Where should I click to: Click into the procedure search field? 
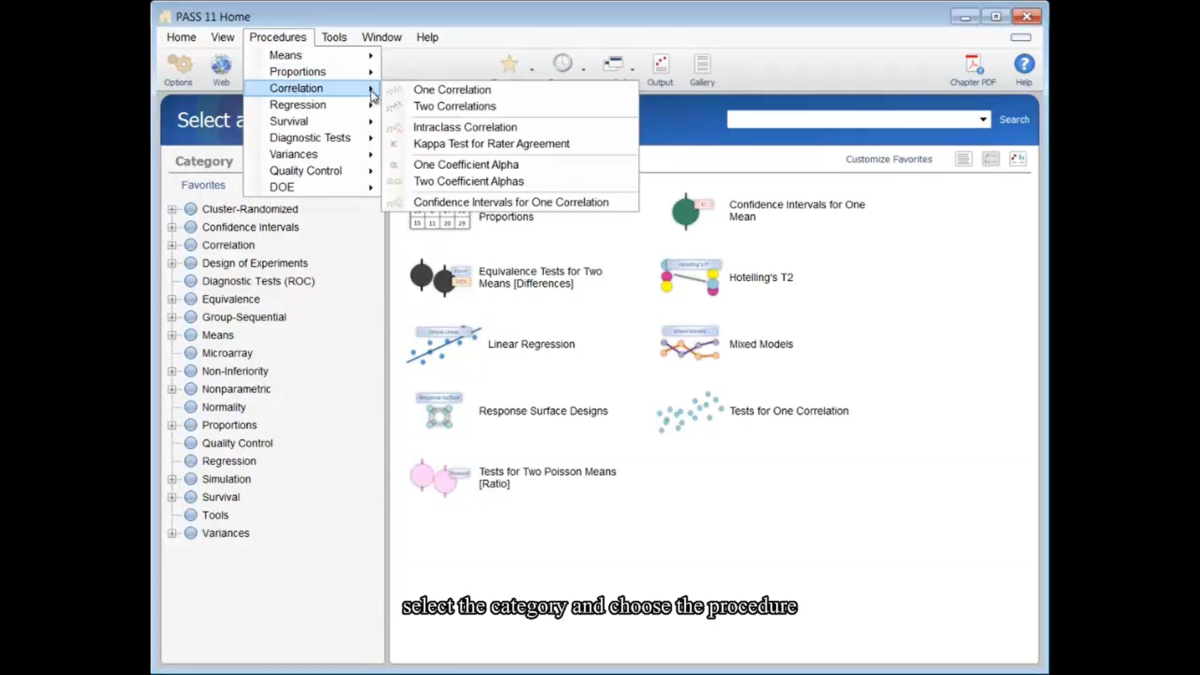pyautogui.click(x=852, y=119)
